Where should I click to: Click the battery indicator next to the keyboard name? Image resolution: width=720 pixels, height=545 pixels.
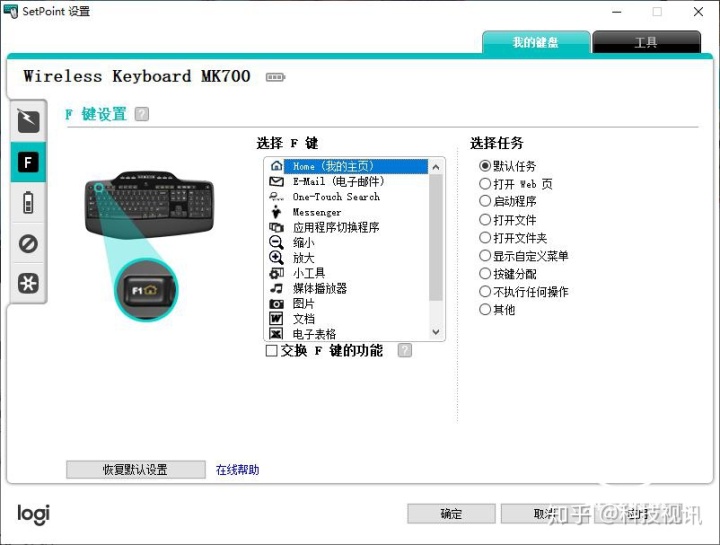click(276, 77)
